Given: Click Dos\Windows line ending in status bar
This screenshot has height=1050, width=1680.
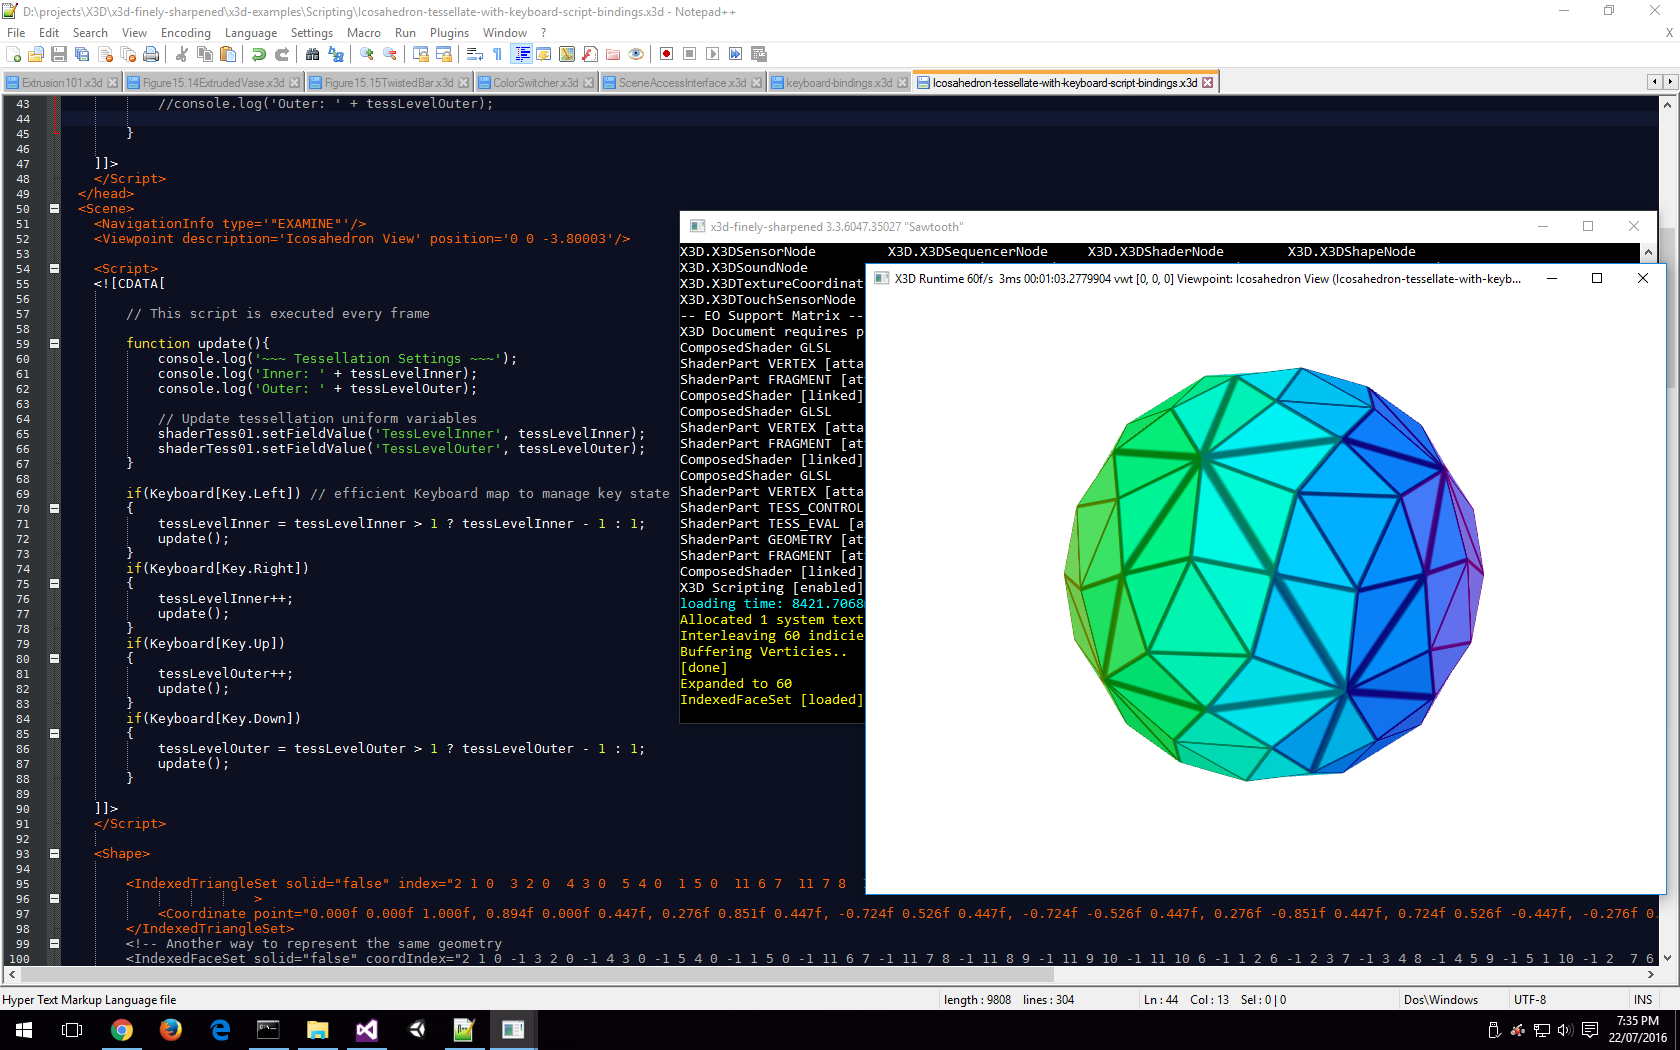Looking at the screenshot, I should tap(1440, 1000).
